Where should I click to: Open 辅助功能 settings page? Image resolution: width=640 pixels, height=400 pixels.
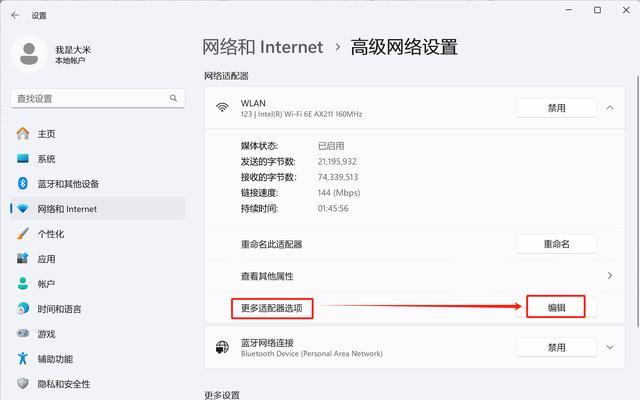(x=98, y=358)
